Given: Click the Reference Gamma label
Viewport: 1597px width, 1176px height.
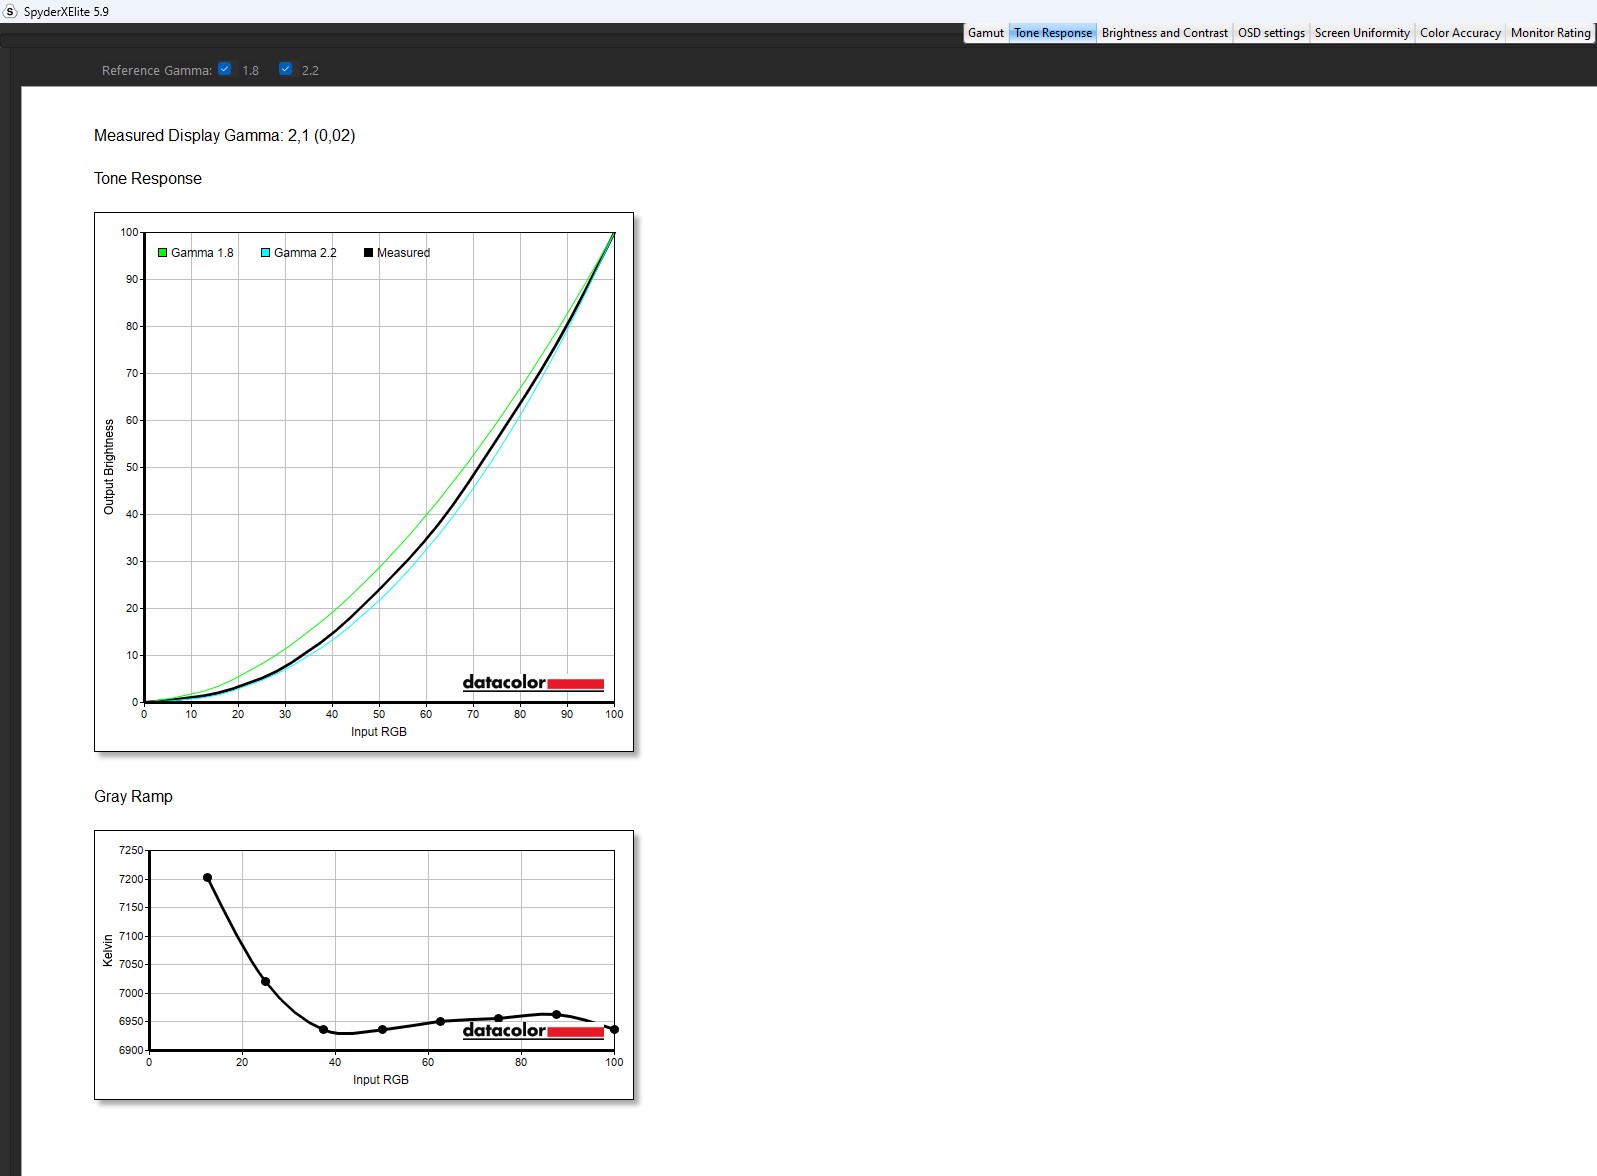Looking at the screenshot, I should (x=156, y=71).
